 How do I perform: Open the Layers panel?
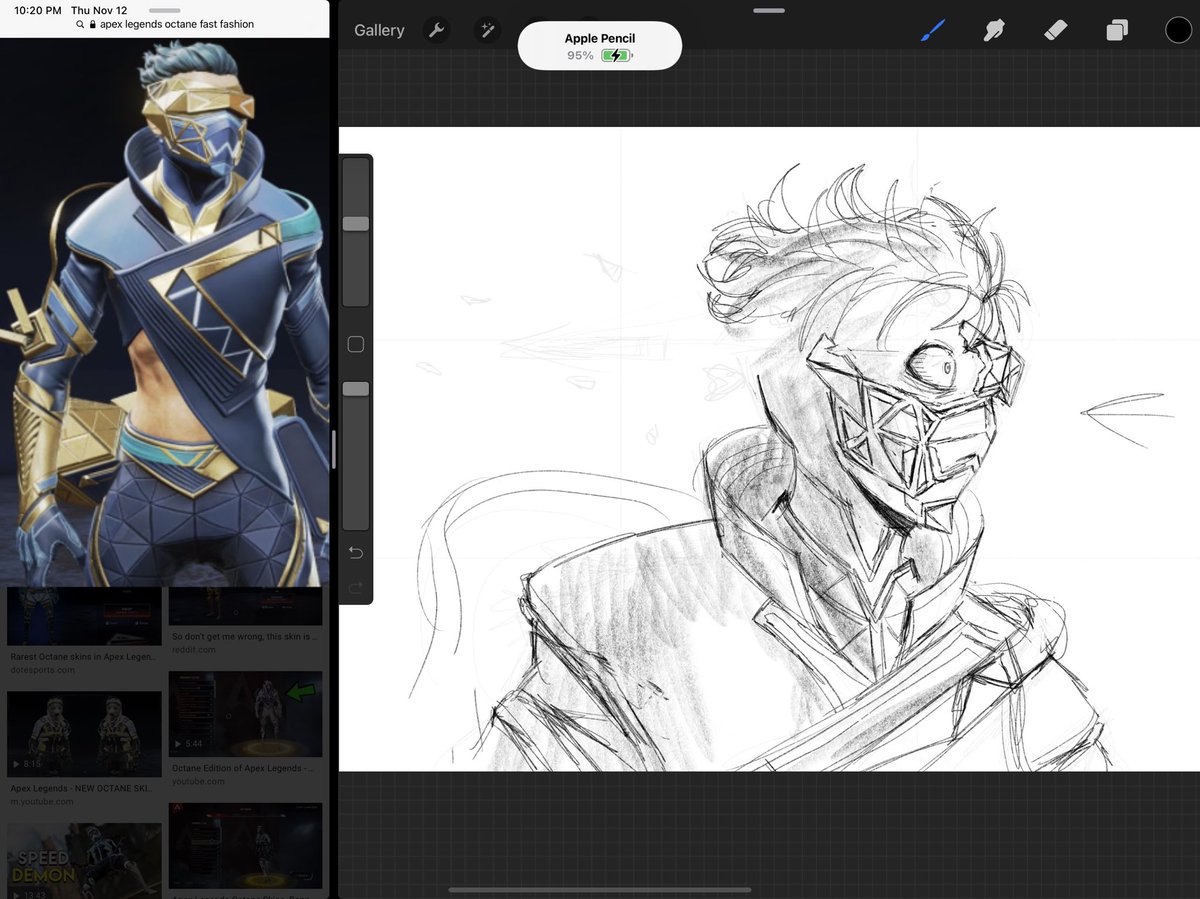1117,30
